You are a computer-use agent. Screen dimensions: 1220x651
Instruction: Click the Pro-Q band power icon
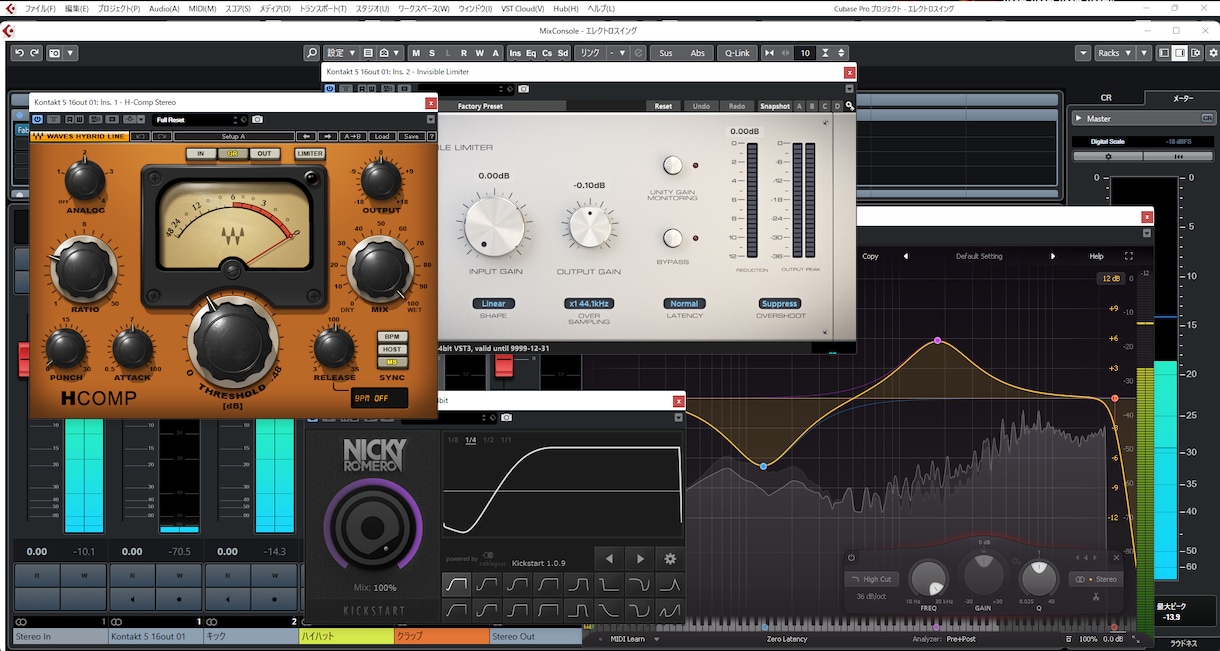tap(852, 558)
